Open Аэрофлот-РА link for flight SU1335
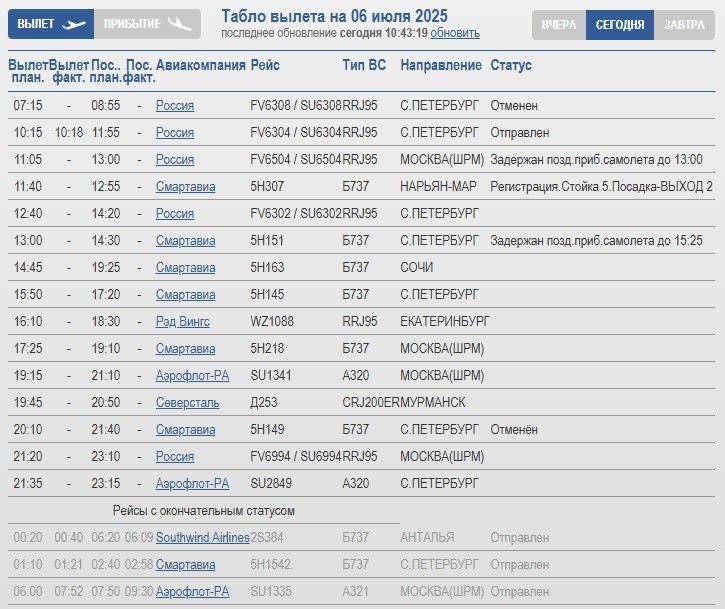 192,591
